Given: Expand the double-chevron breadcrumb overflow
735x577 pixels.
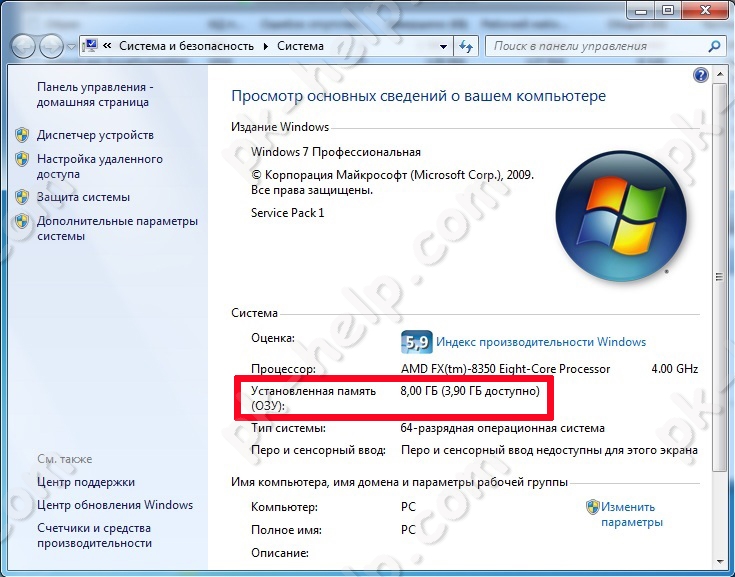Looking at the screenshot, I should (107, 46).
